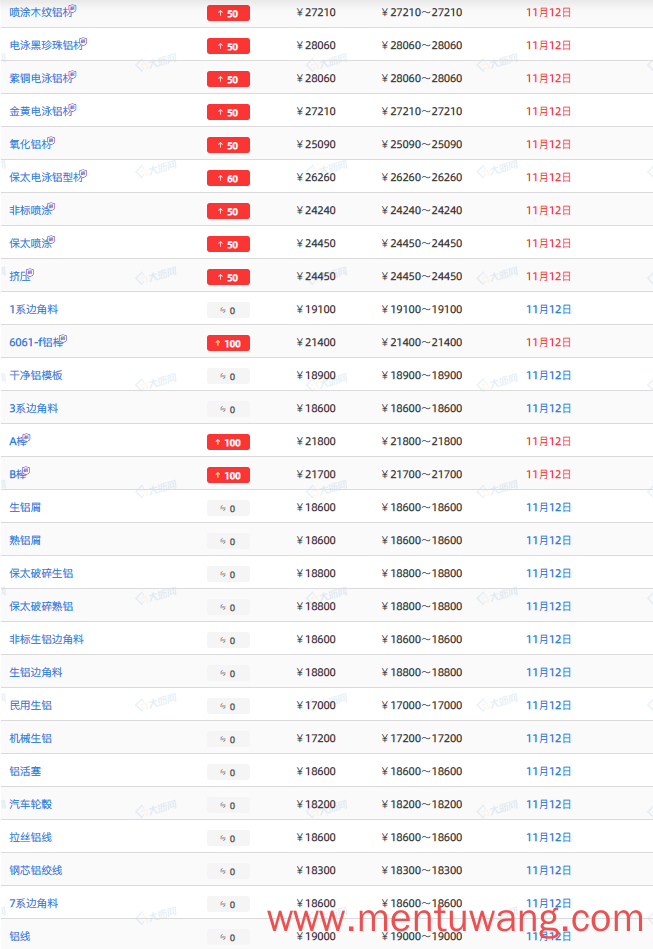Select the ¥18300 price for 钢芯铝绞线
Screen dimensions: 653x949
pos(316,870)
